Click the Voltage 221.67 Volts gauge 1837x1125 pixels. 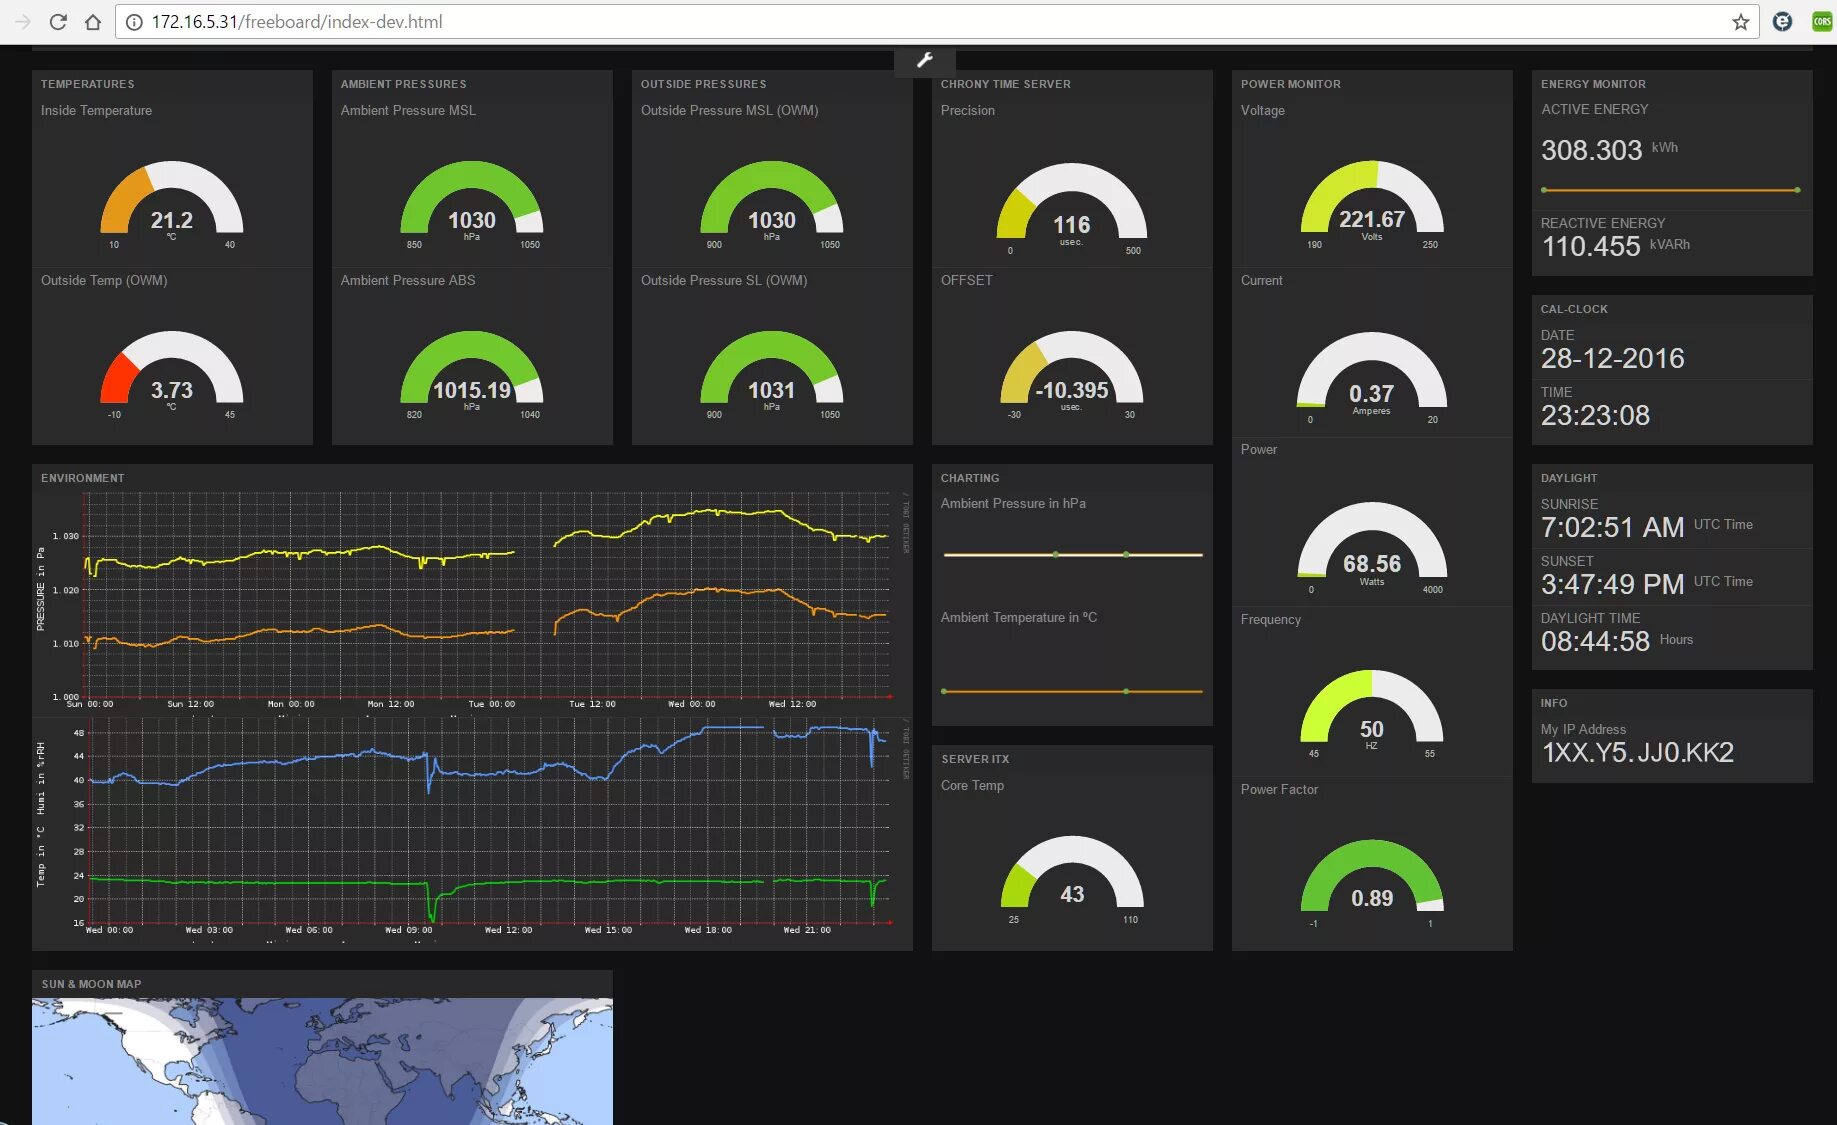tap(1372, 205)
